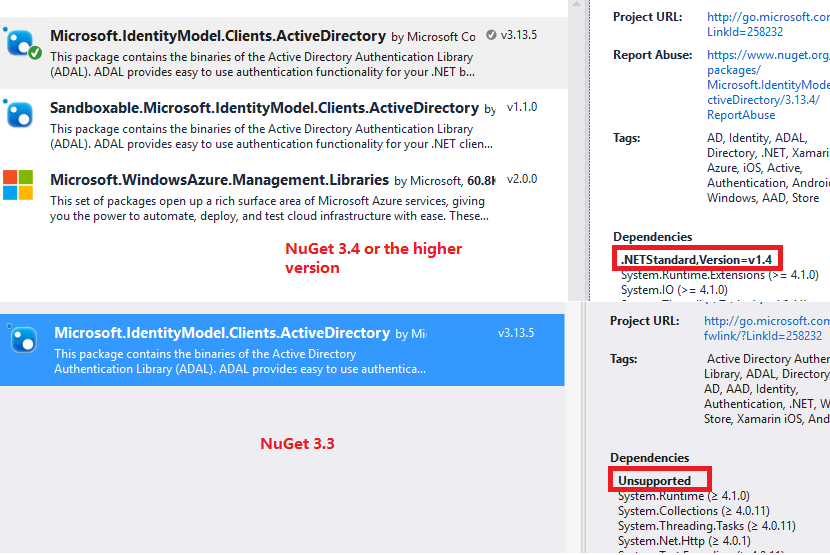
Task: Click the verified checkmark next to v3.13.5
Action: tap(491, 35)
